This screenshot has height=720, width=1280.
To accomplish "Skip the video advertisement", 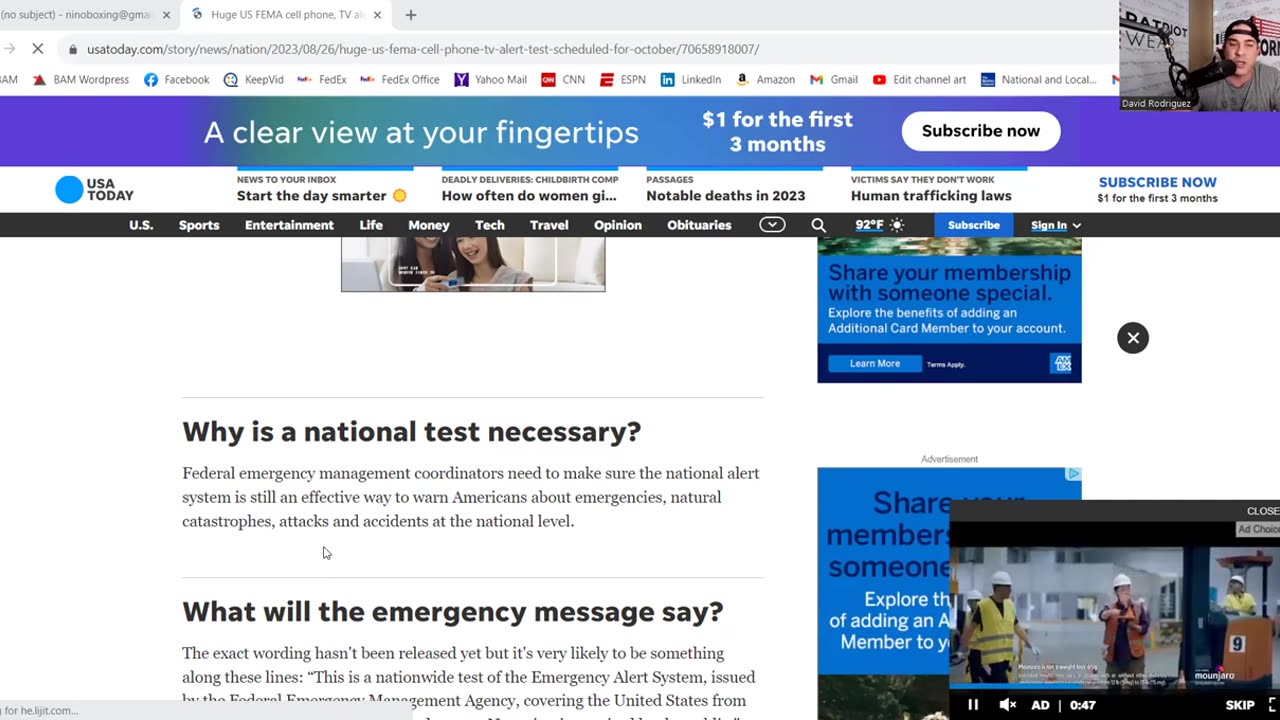I will point(1240,705).
